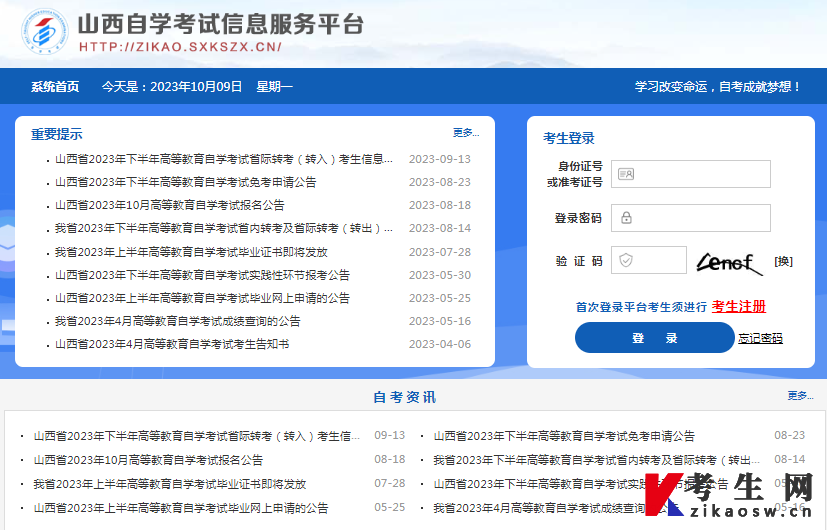Image resolution: width=827 pixels, height=530 pixels.
Task: Click the ID card icon in the ID number field
Action: (x=626, y=174)
